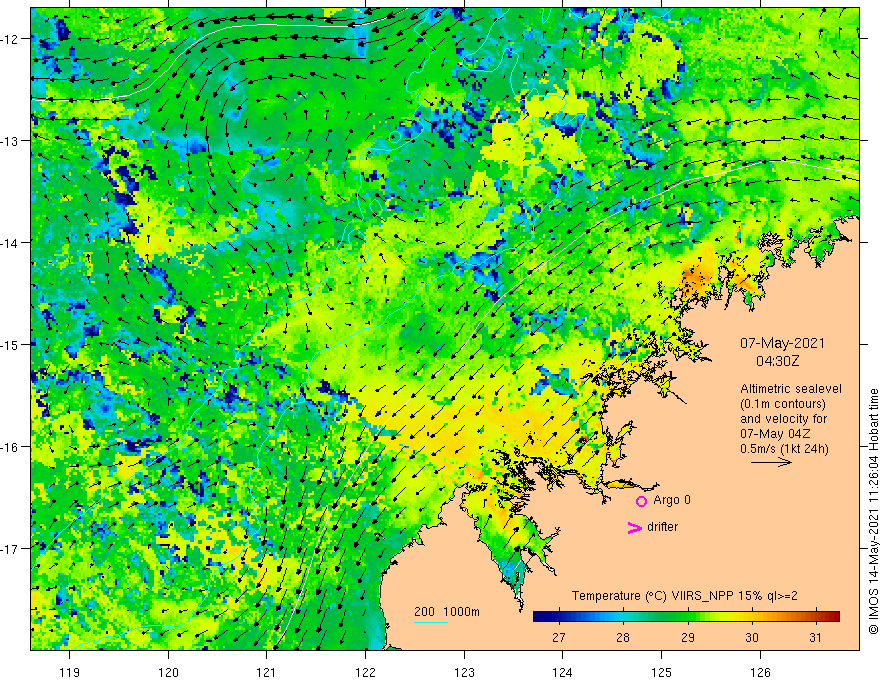Click the Temperature VIIRS_NPP colorbar title
The width and height of the screenshot is (880, 680).
click(x=684, y=596)
